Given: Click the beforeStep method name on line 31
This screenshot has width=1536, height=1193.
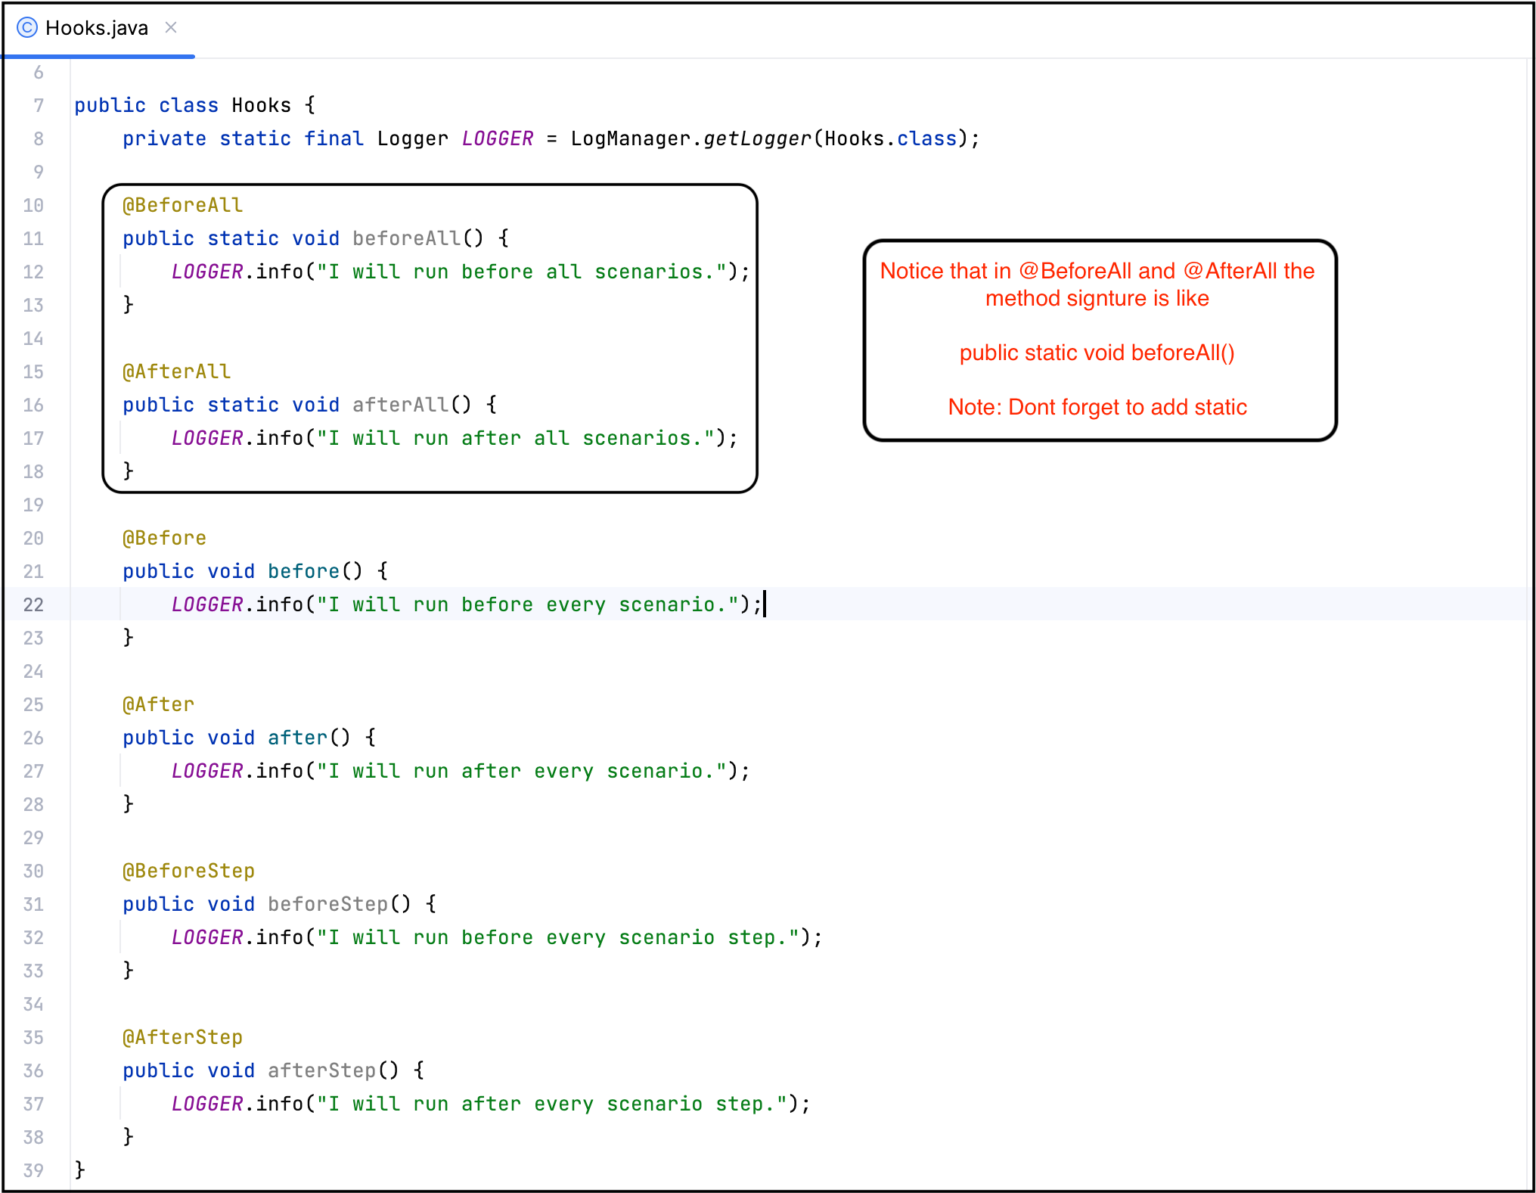Looking at the screenshot, I should [x=327, y=904].
